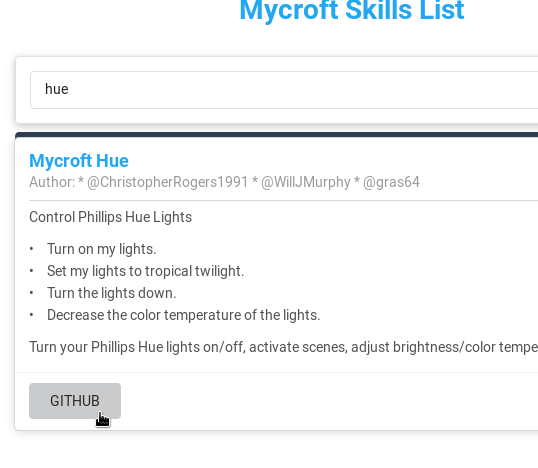Click the word "hue" inside search box
This screenshot has height=468, width=538.
[x=57, y=89]
